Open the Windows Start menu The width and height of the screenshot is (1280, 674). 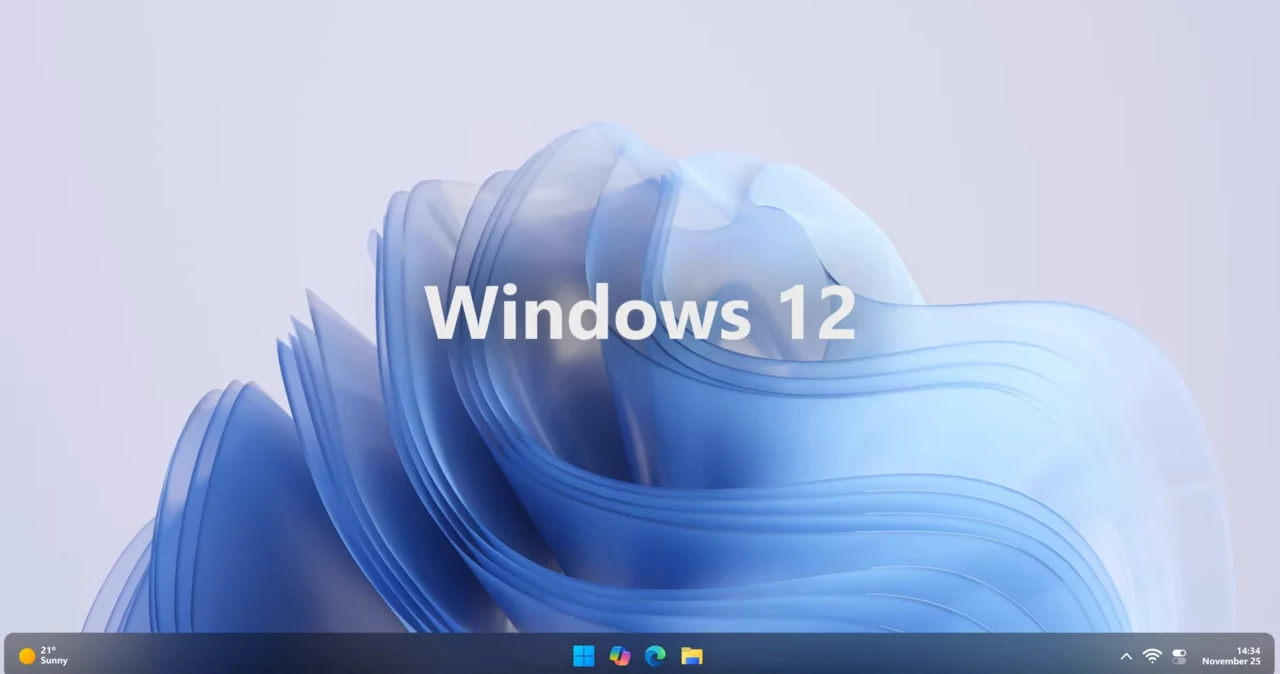pyautogui.click(x=584, y=656)
